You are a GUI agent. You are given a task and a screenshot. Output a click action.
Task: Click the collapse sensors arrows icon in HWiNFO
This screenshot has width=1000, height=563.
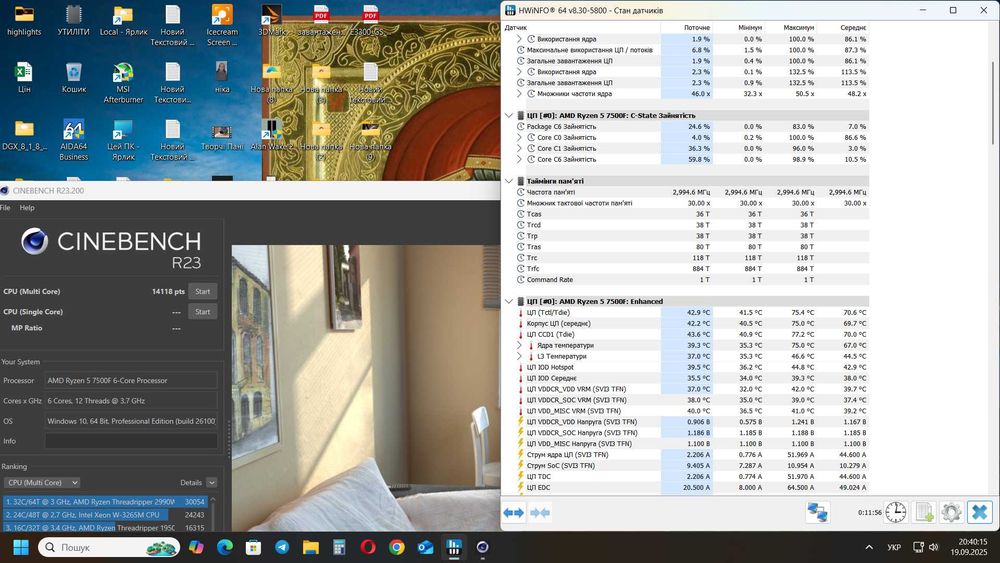point(540,513)
